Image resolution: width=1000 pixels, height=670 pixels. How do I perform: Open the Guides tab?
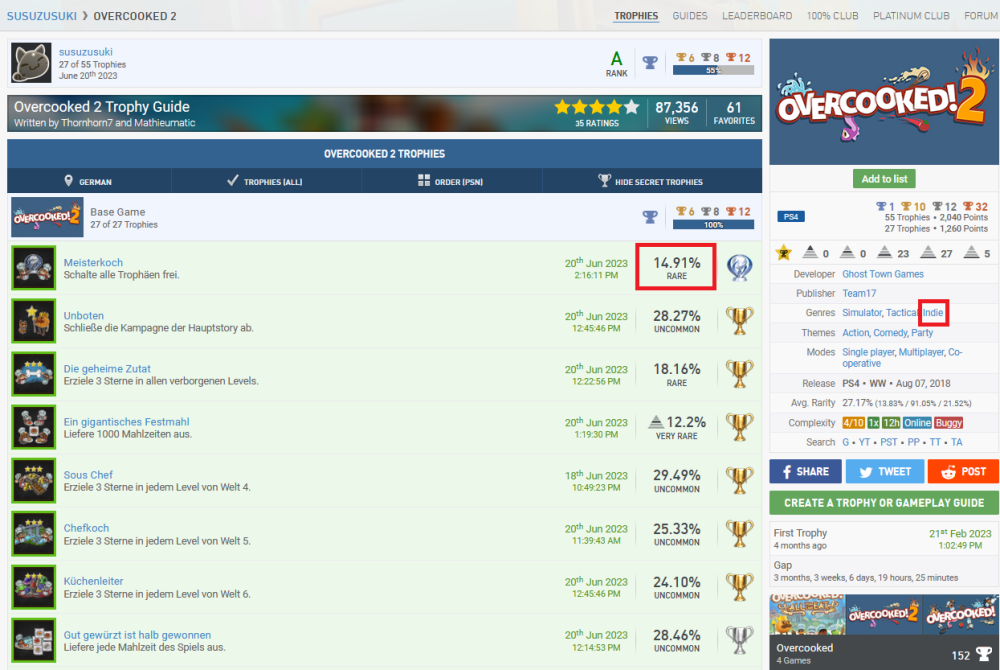tap(690, 16)
